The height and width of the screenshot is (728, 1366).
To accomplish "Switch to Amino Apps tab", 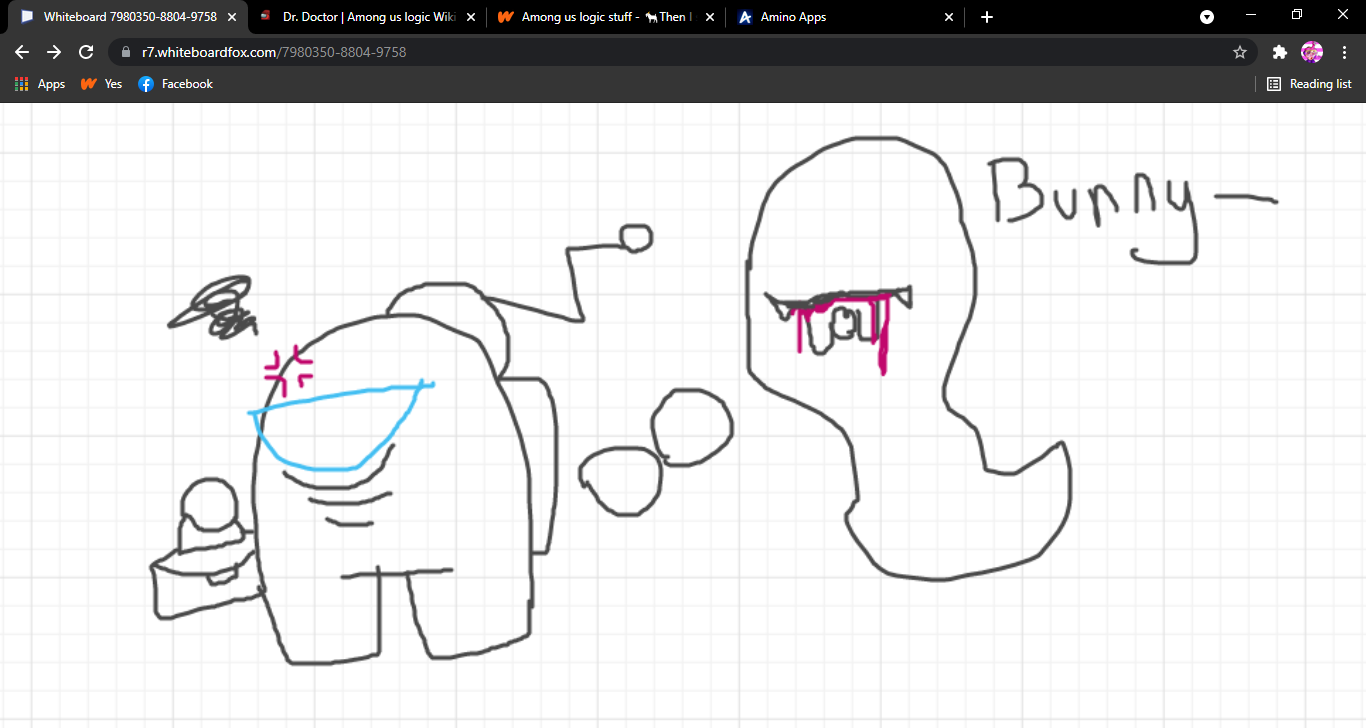I will point(846,17).
